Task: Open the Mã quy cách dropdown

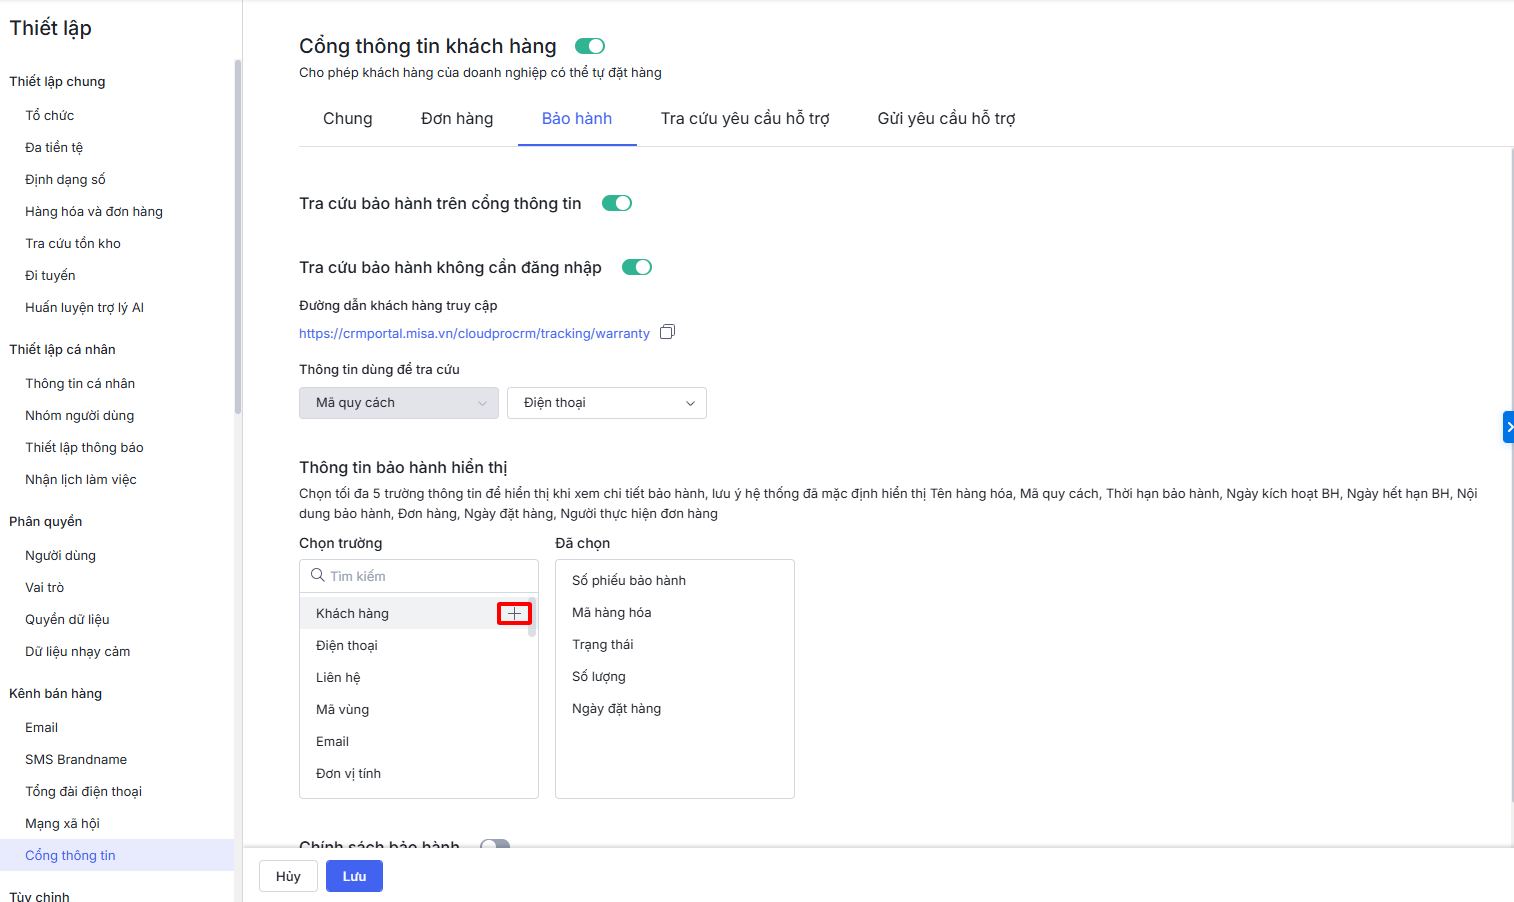Action: coord(398,403)
